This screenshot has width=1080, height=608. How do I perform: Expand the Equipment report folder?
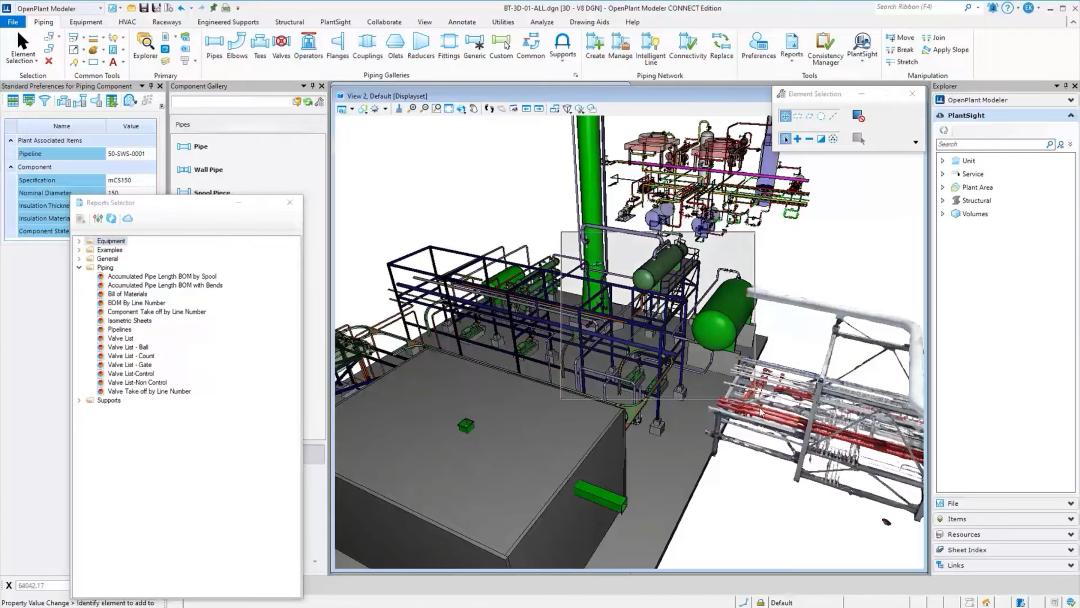[x=79, y=241]
